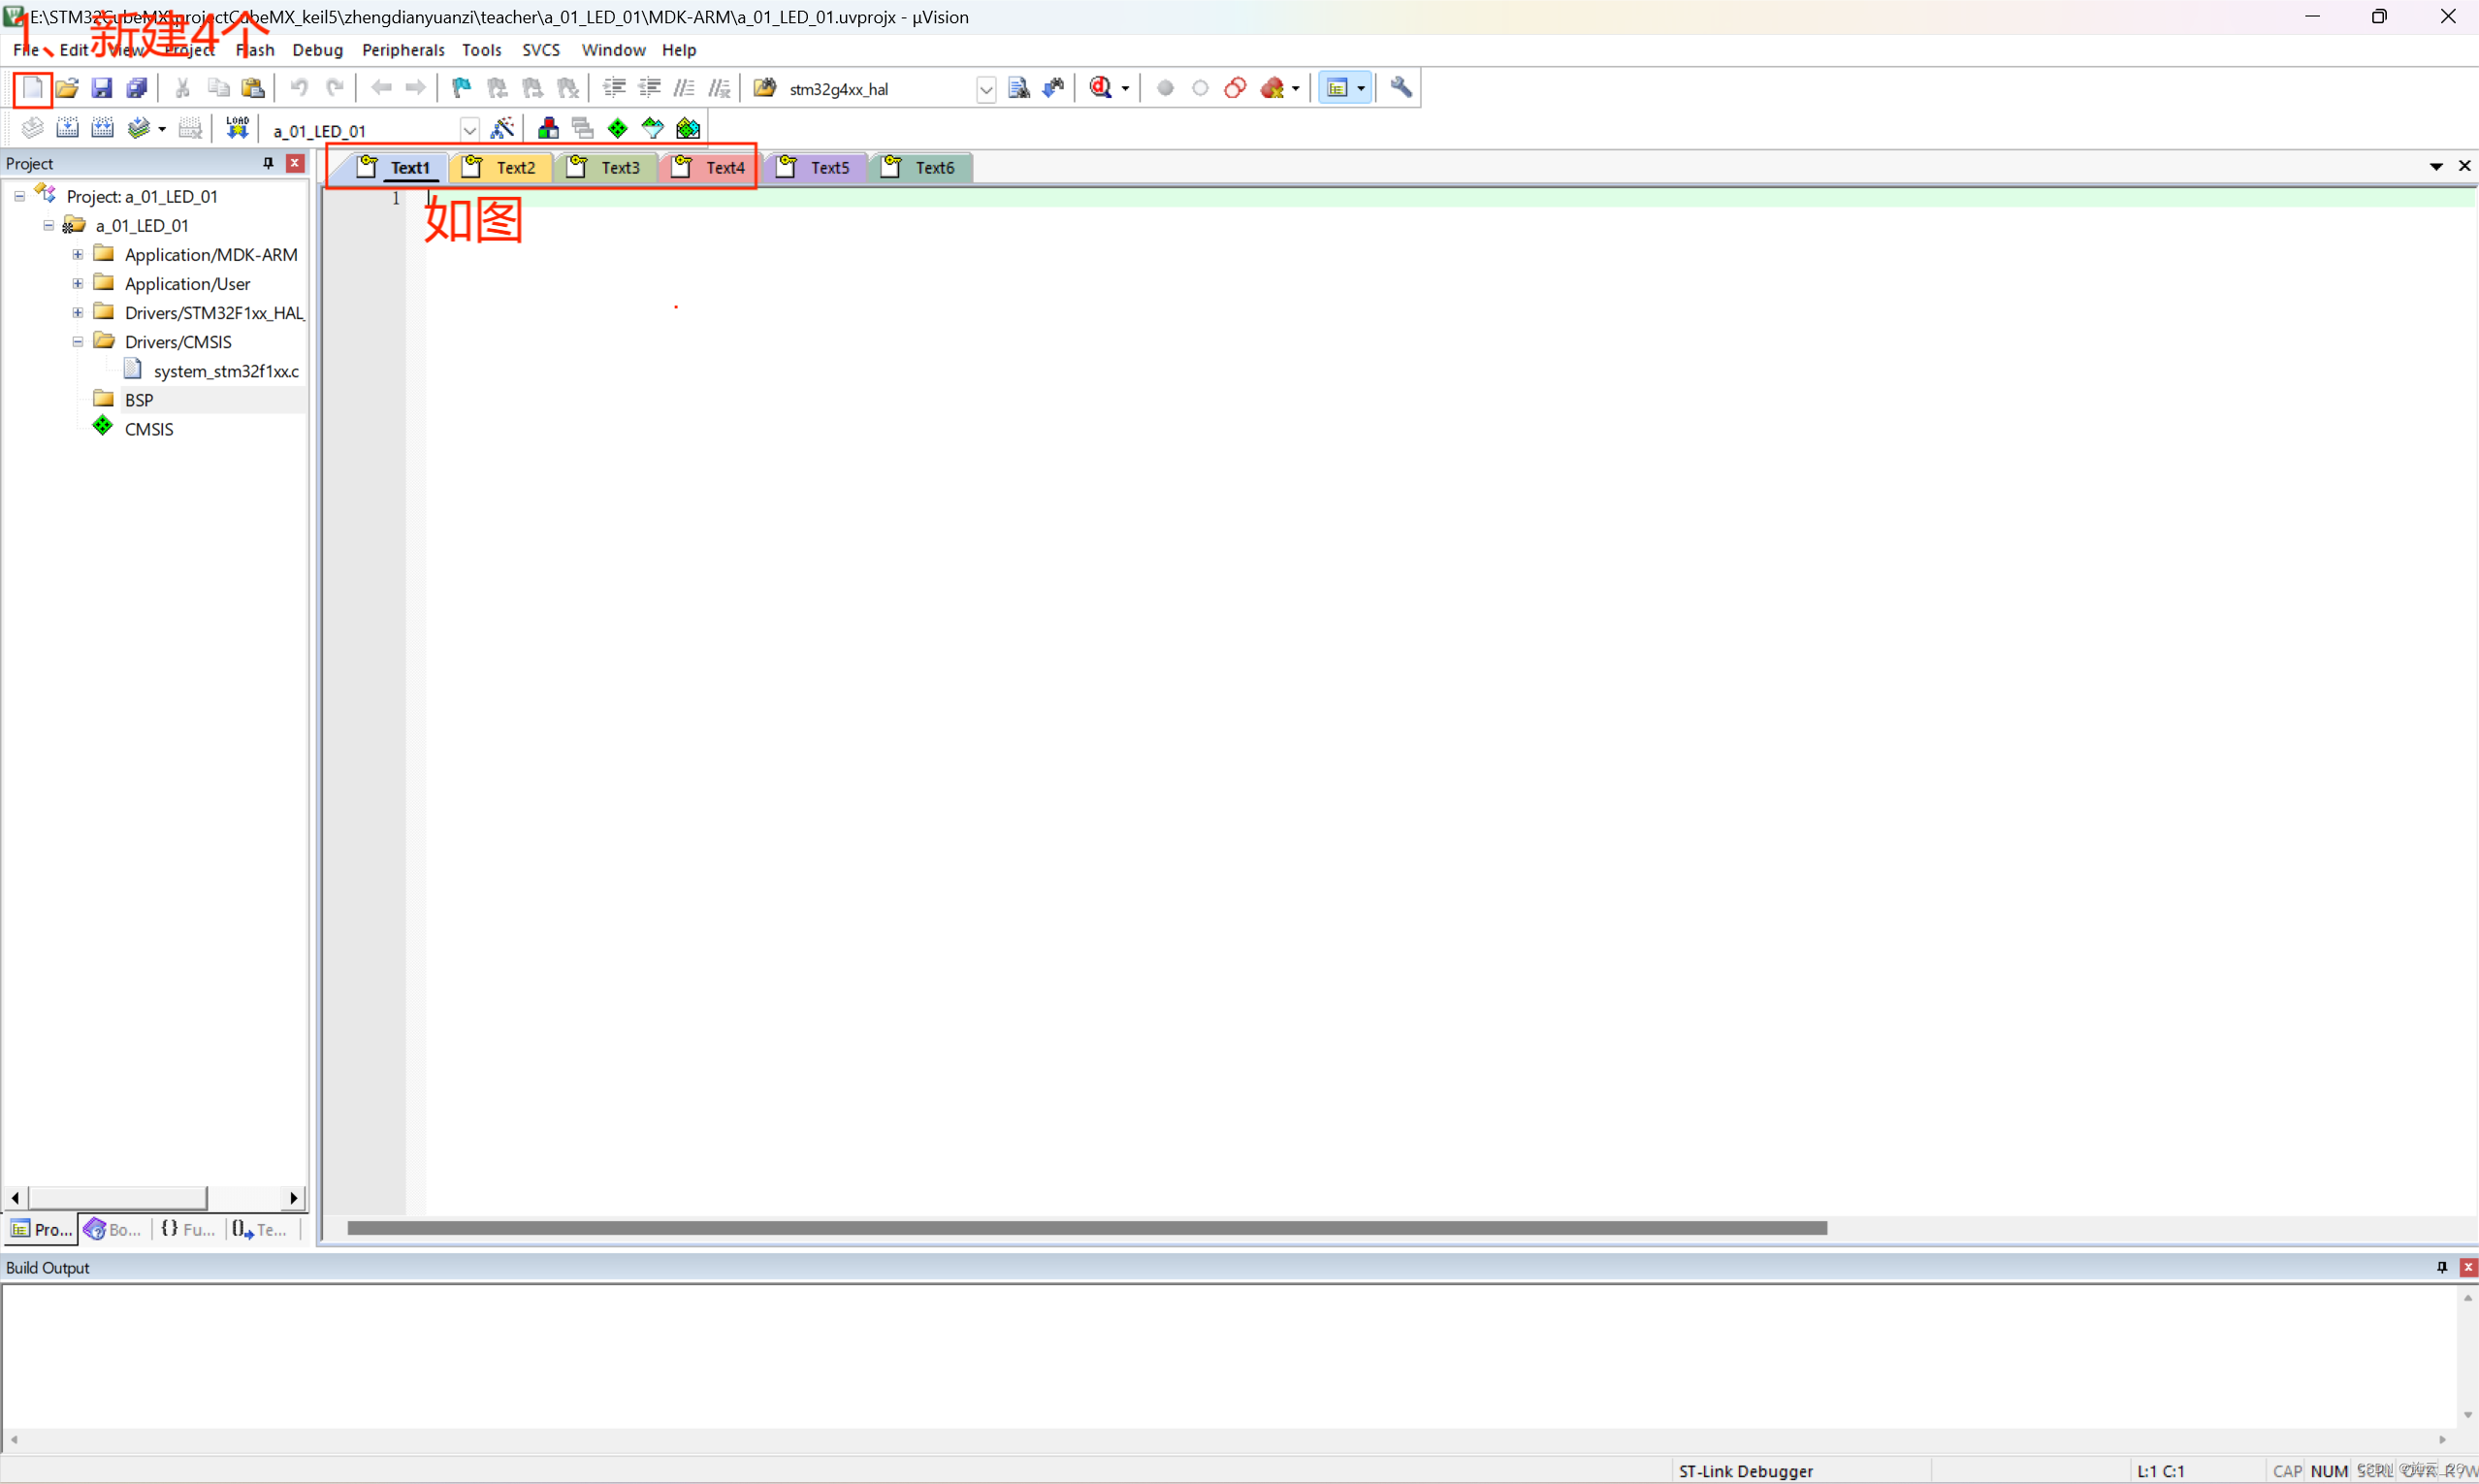Toggle pin on Build Output panel
The width and height of the screenshot is (2479, 1484).
point(2441,1267)
